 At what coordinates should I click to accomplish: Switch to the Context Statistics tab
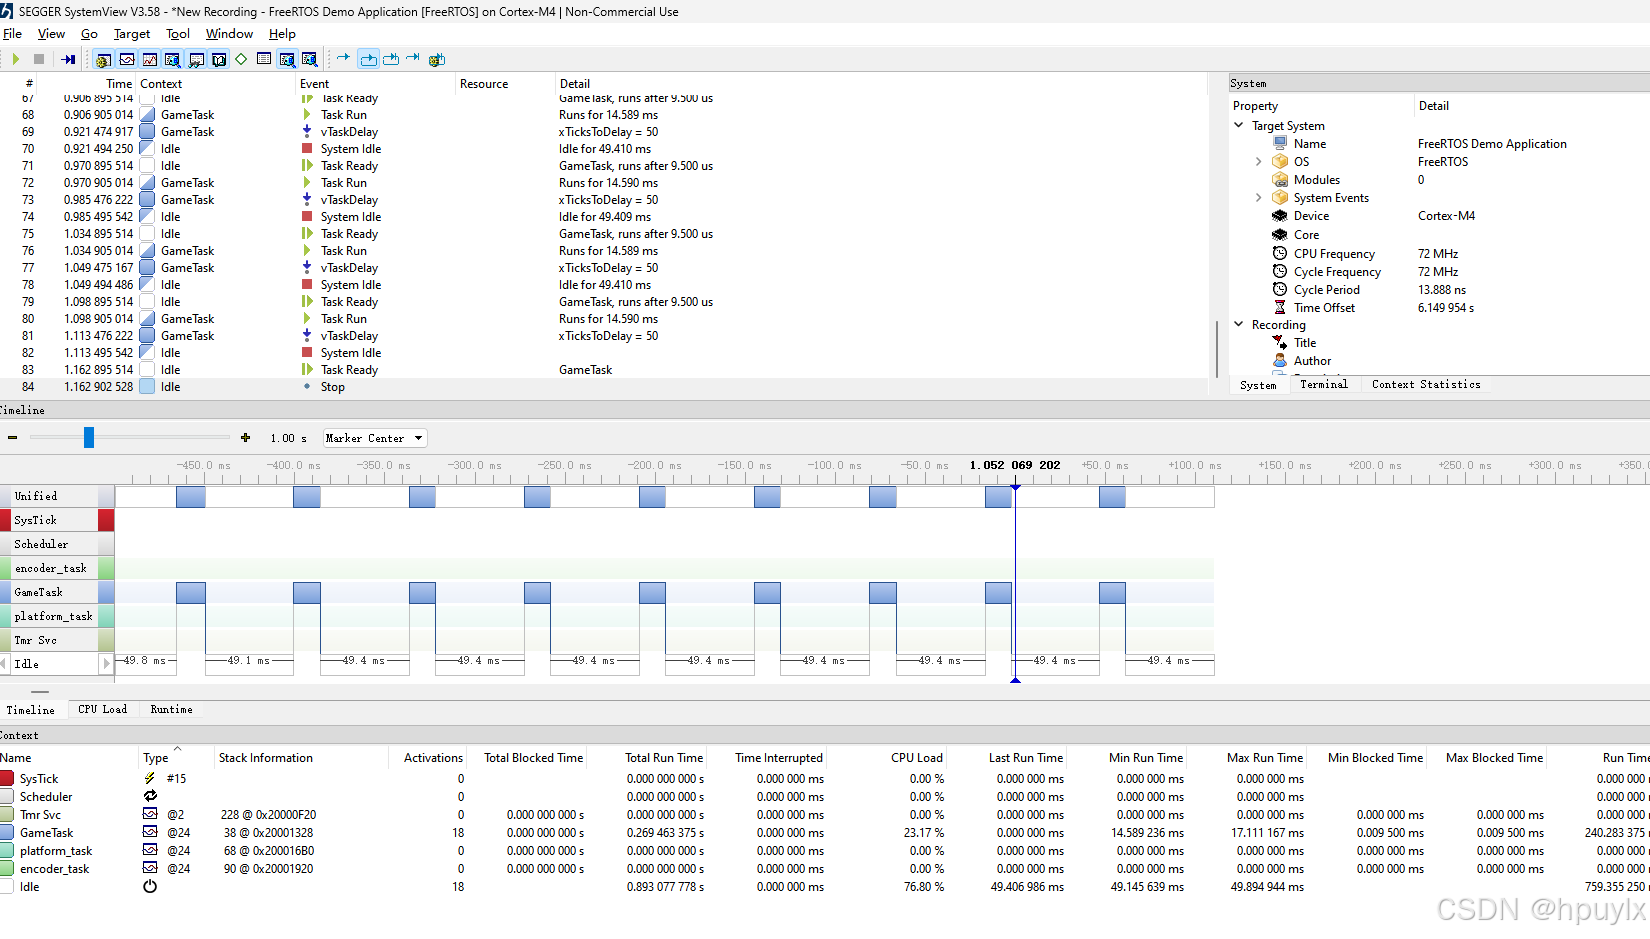coord(1426,384)
